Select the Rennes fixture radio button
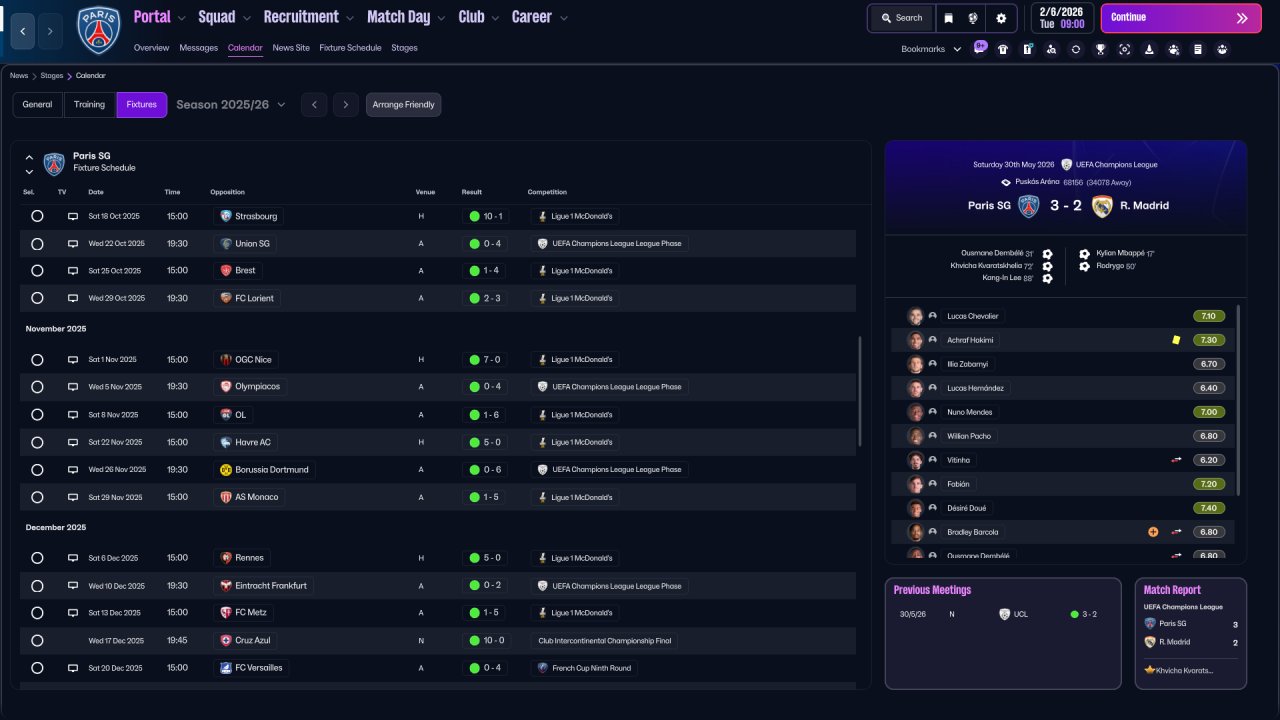 [37, 558]
